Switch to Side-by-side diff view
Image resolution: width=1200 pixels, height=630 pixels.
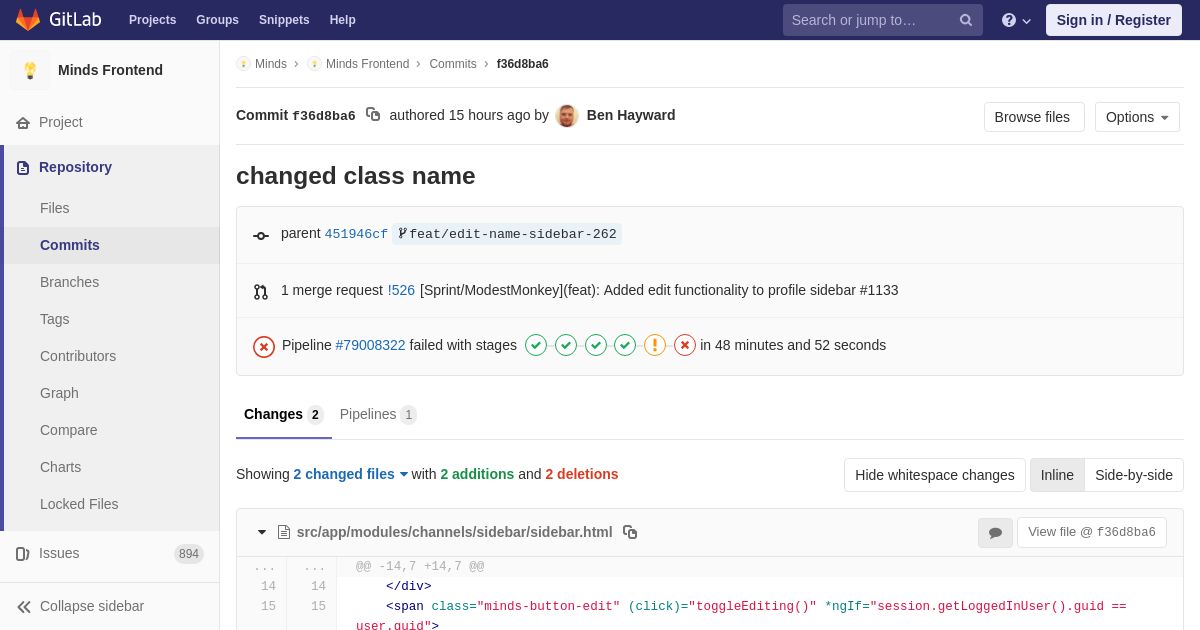pyautogui.click(x=1134, y=475)
